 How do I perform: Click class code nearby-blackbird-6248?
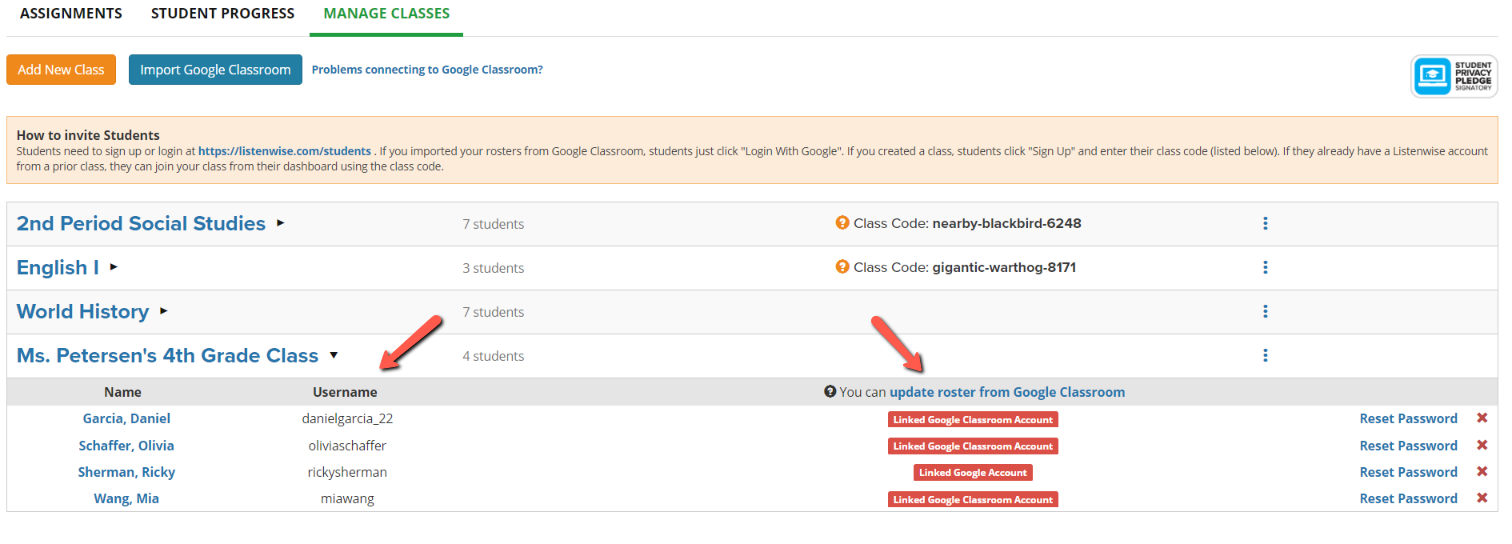[x=1006, y=224]
